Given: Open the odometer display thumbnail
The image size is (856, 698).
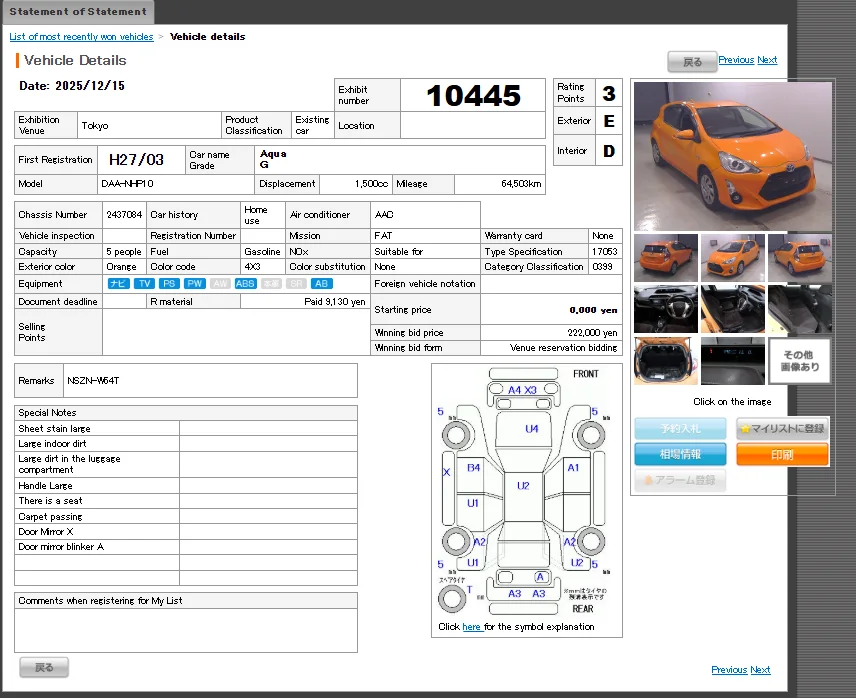Looking at the screenshot, I should 733,361.
